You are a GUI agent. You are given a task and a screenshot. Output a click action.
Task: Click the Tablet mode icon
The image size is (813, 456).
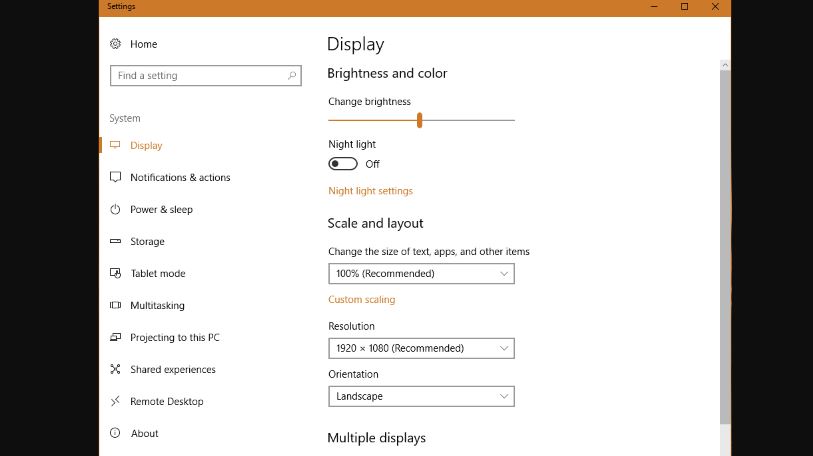tap(115, 273)
